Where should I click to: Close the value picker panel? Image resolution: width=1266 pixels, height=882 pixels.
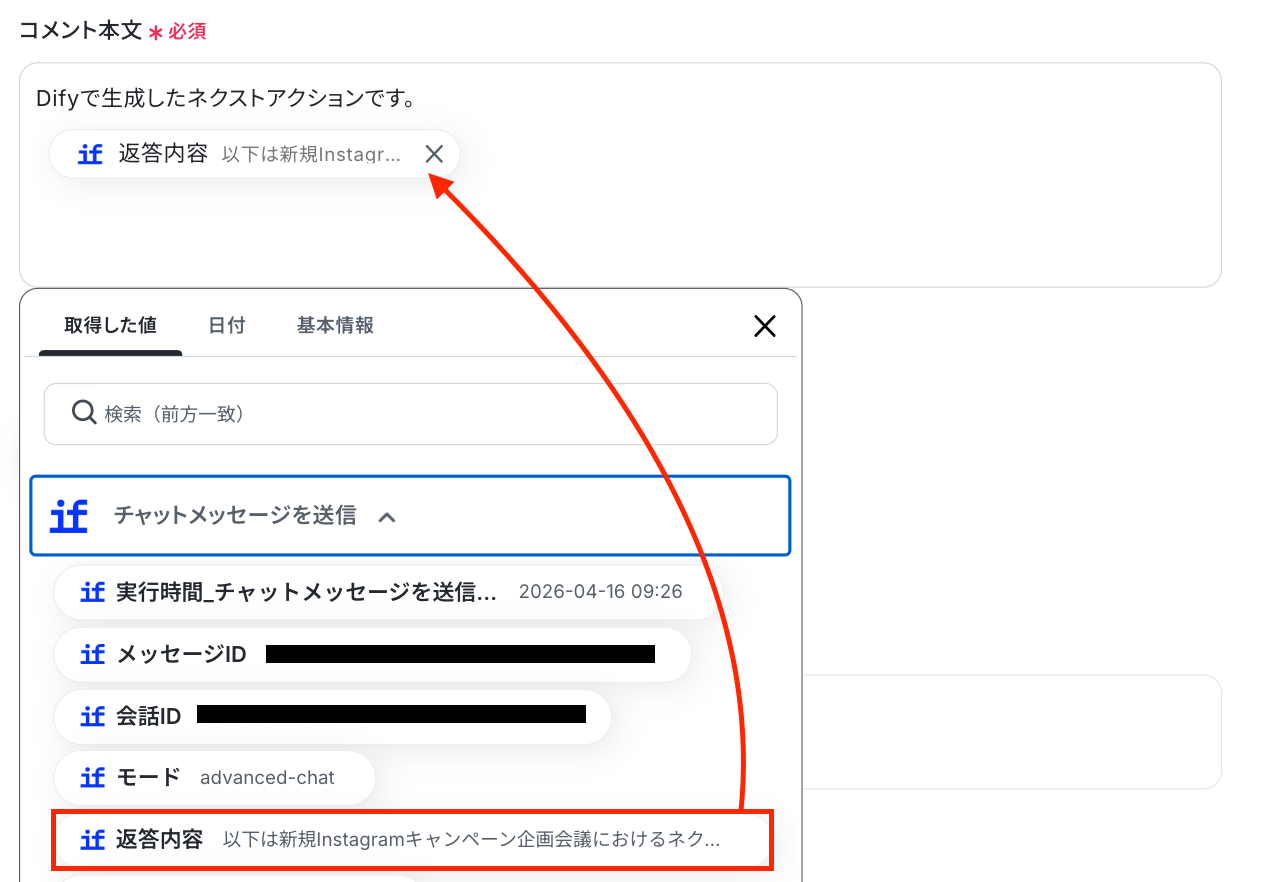[x=765, y=326]
